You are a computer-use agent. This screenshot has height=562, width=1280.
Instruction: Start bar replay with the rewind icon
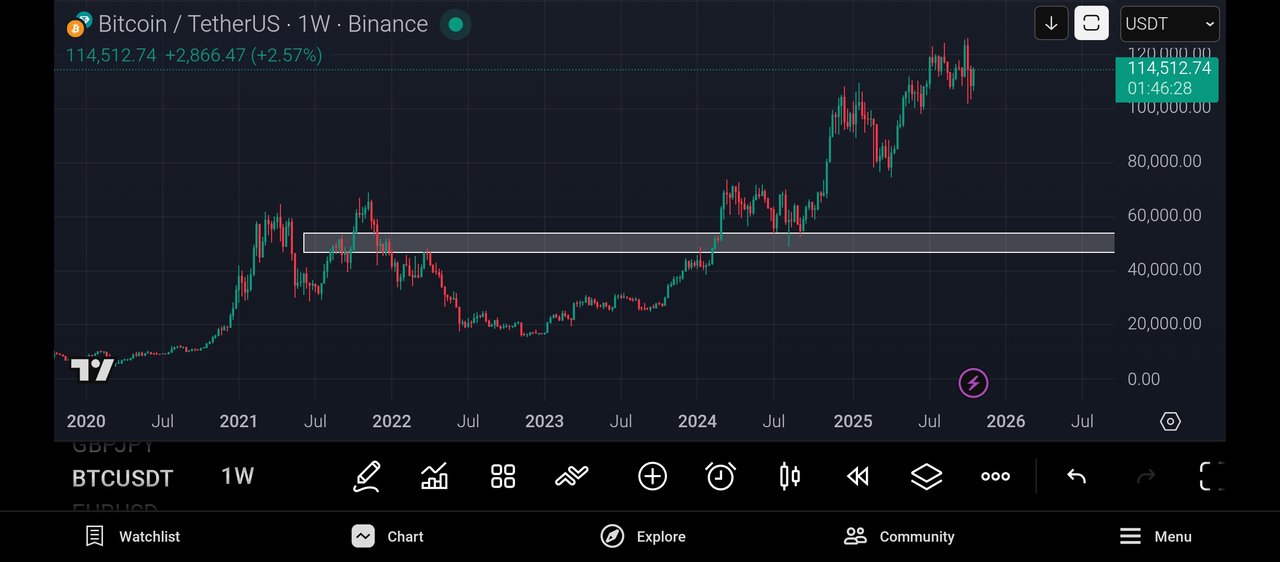pyautogui.click(x=857, y=477)
